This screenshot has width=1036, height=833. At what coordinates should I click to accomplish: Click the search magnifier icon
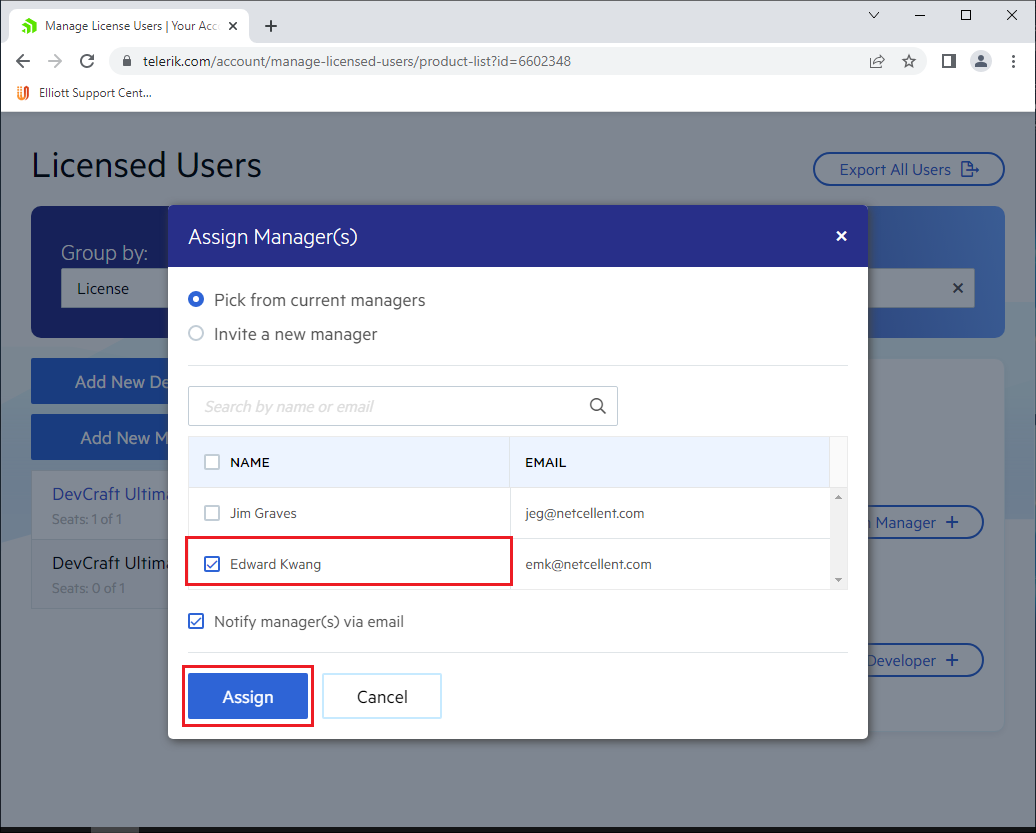point(598,406)
